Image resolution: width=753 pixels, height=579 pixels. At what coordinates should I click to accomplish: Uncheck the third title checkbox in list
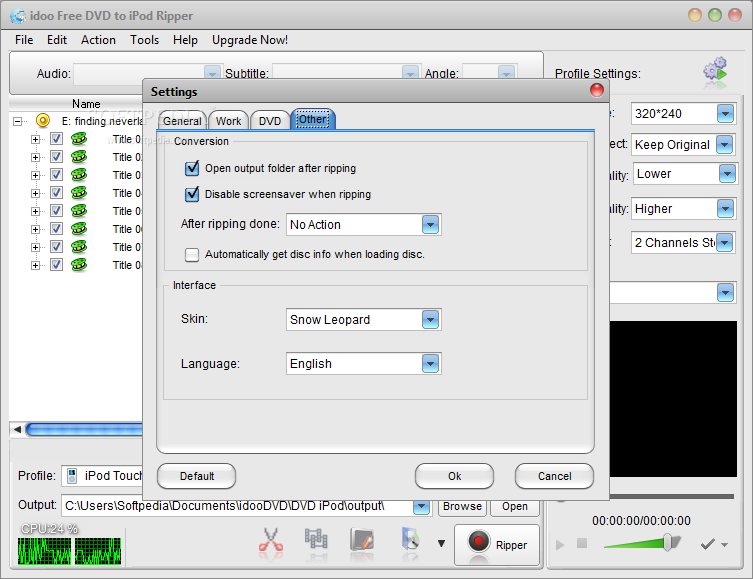click(56, 175)
